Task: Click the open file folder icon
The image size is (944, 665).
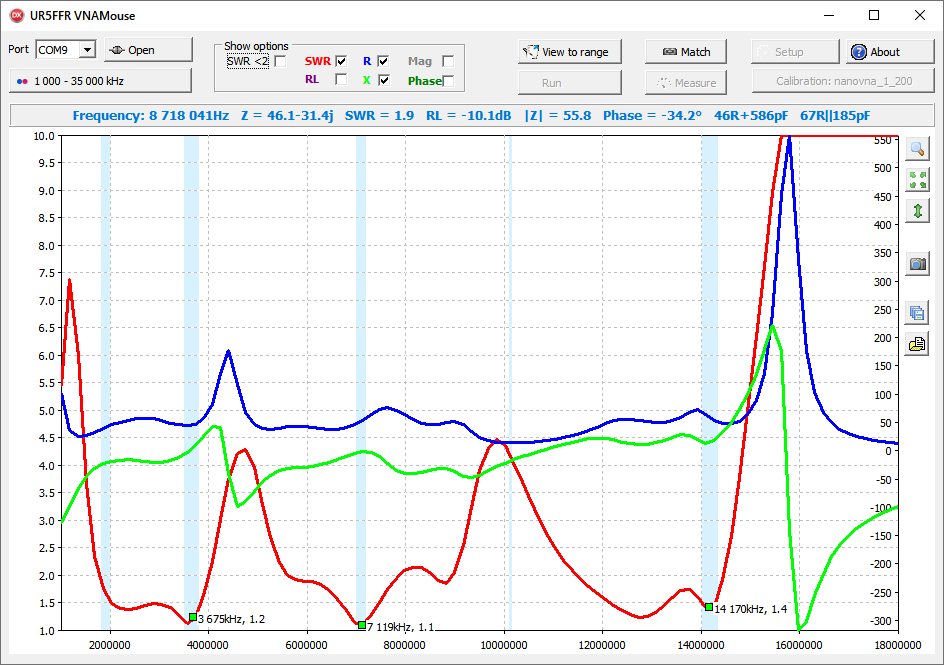Action: click(917, 344)
